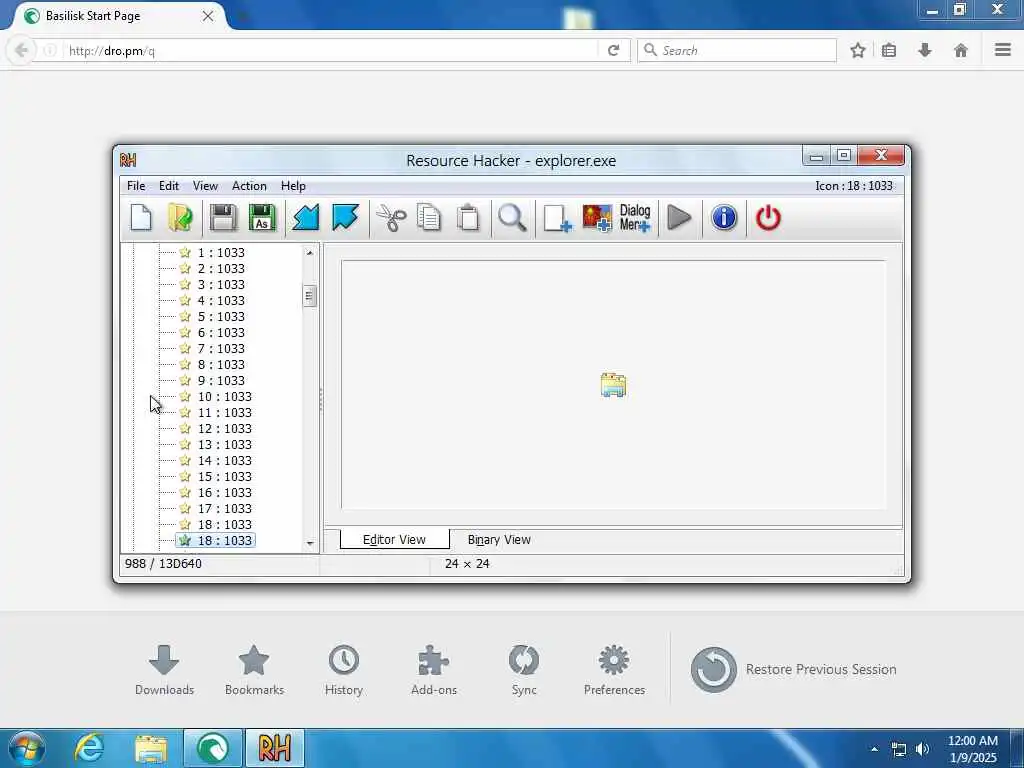This screenshot has width=1024, height=768.
Task: Switch to the Editor View tab
Action: coord(394,539)
